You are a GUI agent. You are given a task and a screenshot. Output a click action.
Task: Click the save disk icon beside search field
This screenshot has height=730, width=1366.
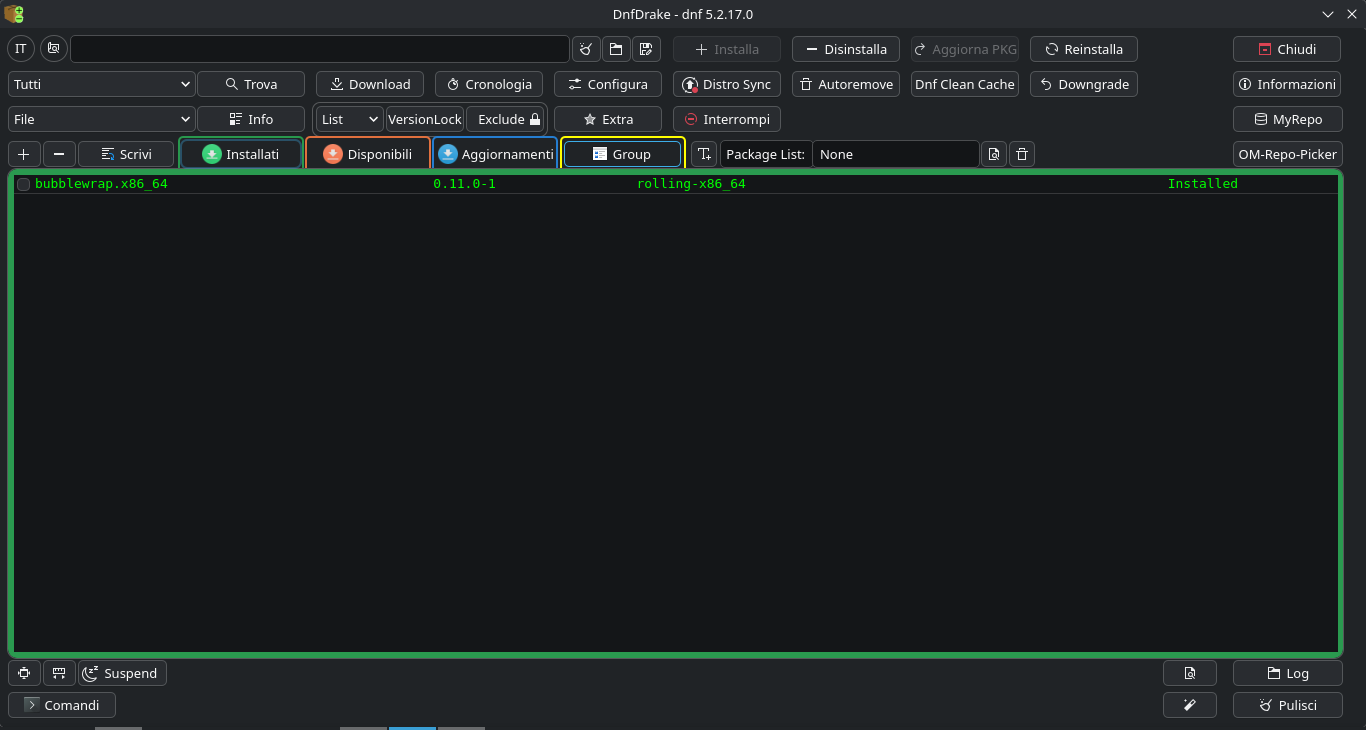(x=644, y=49)
